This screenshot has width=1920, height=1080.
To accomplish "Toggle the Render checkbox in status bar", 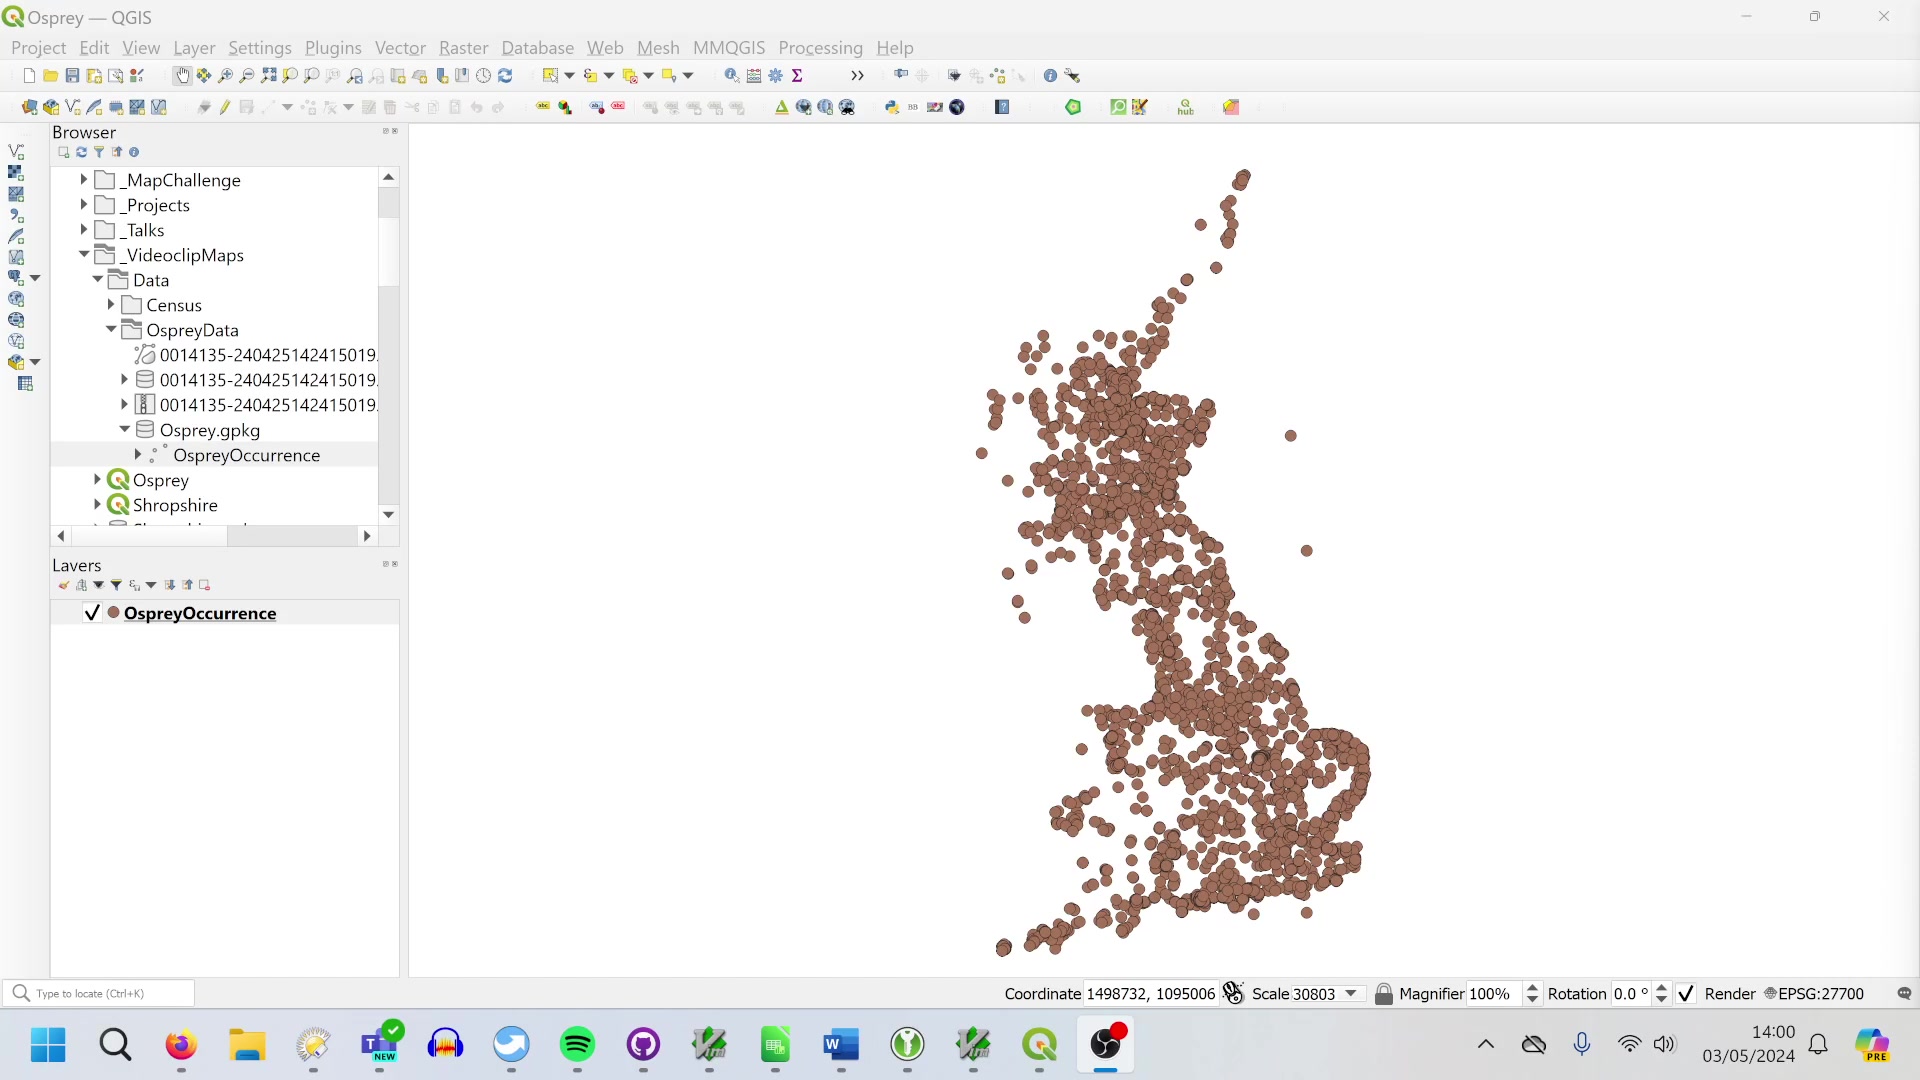I will pos(1685,993).
